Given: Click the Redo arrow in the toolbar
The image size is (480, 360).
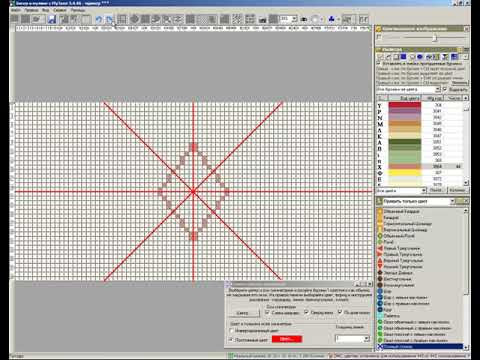Looking at the screenshot, I should tap(109, 19).
